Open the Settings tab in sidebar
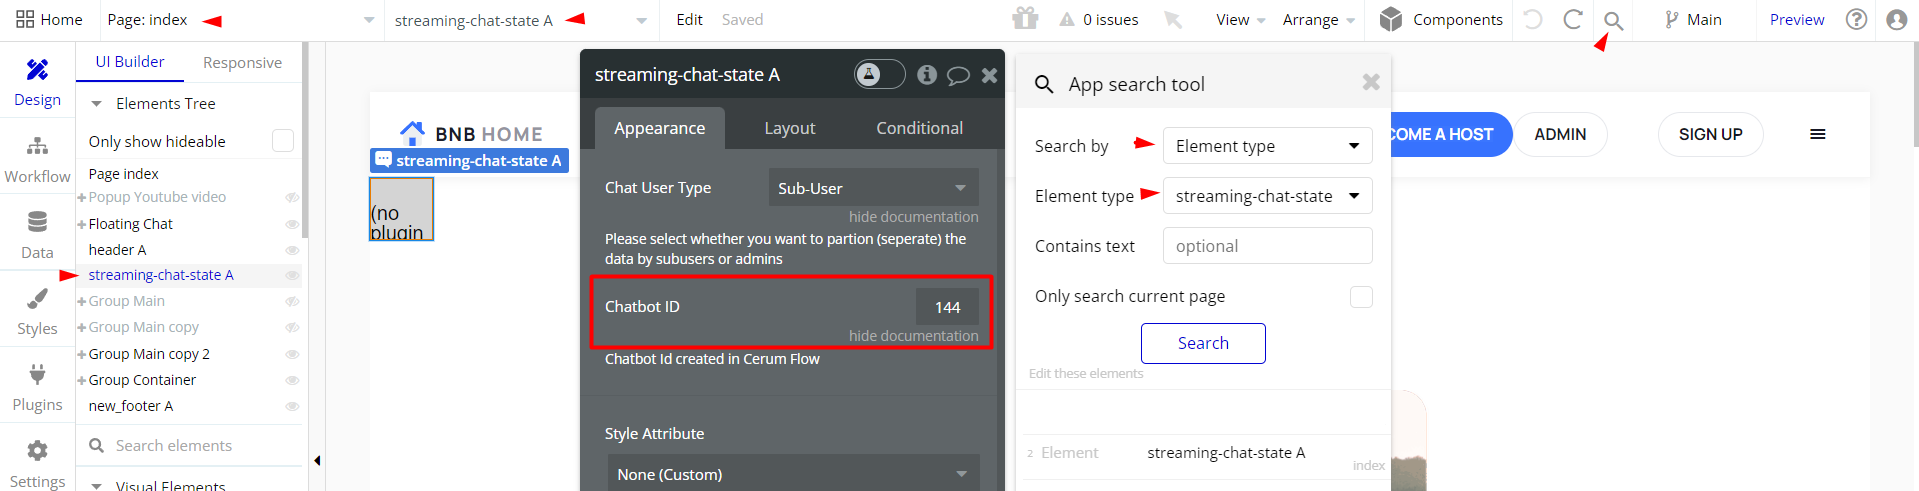1919x491 pixels. [x=37, y=464]
